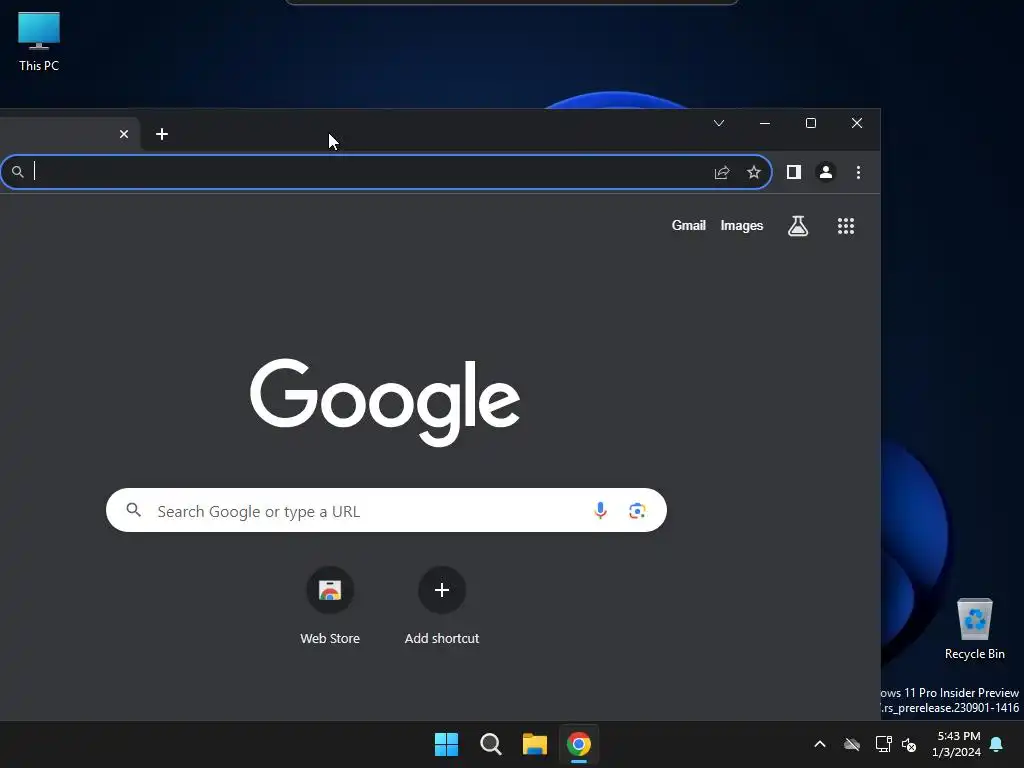Click the Add shortcut button
The image size is (1024, 768).
442,605
